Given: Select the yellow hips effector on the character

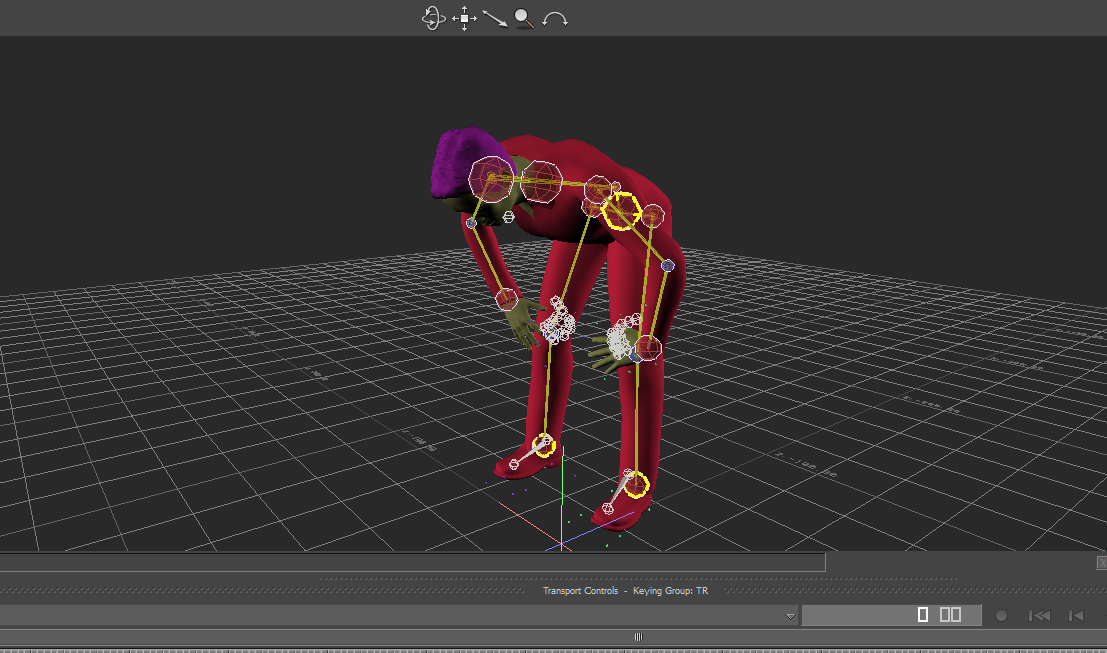Looking at the screenshot, I should (621, 211).
